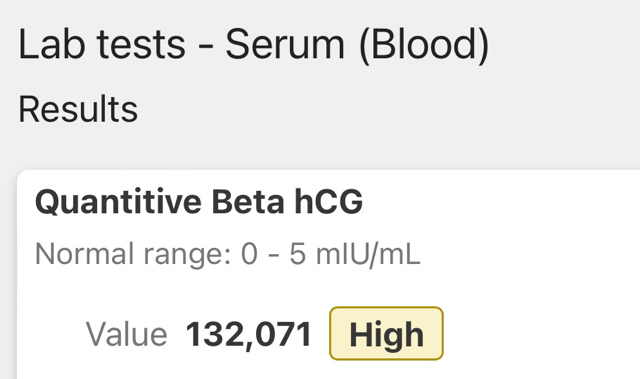Click the Lab tests - Serum (Blood) heading
The image size is (640, 379).
pyautogui.click(x=253, y=45)
